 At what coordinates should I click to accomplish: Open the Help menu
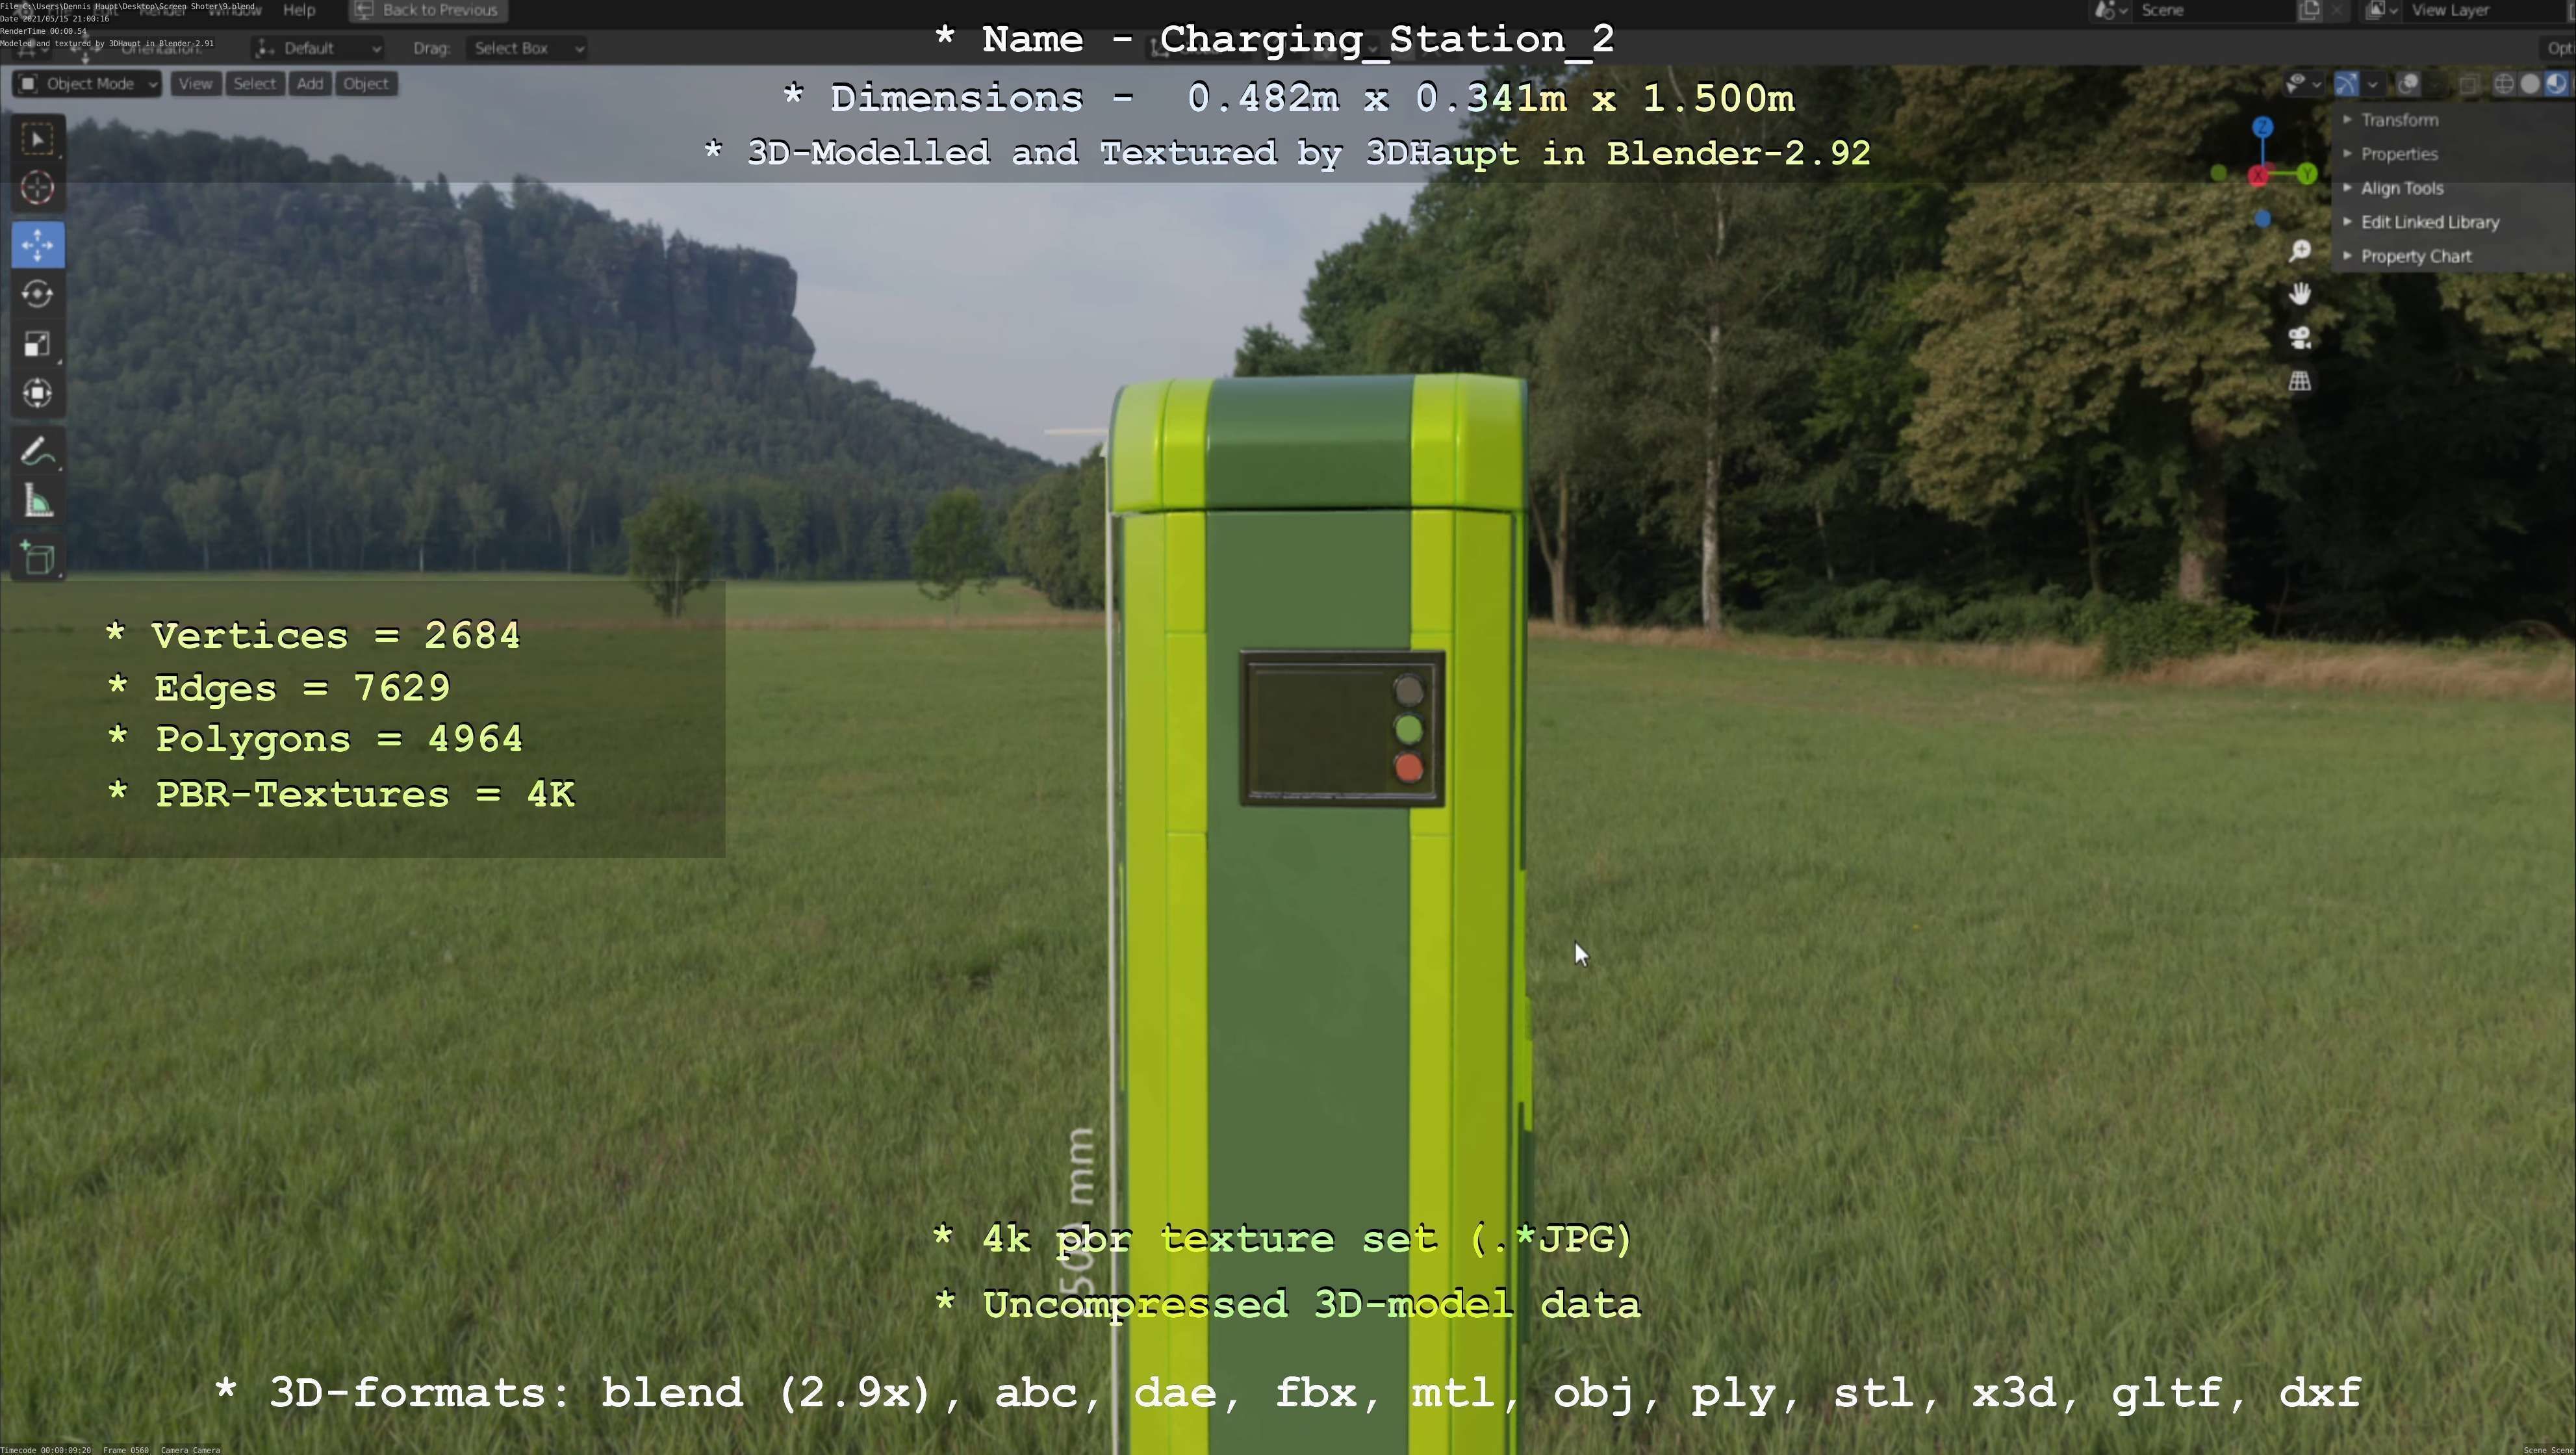click(299, 10)
